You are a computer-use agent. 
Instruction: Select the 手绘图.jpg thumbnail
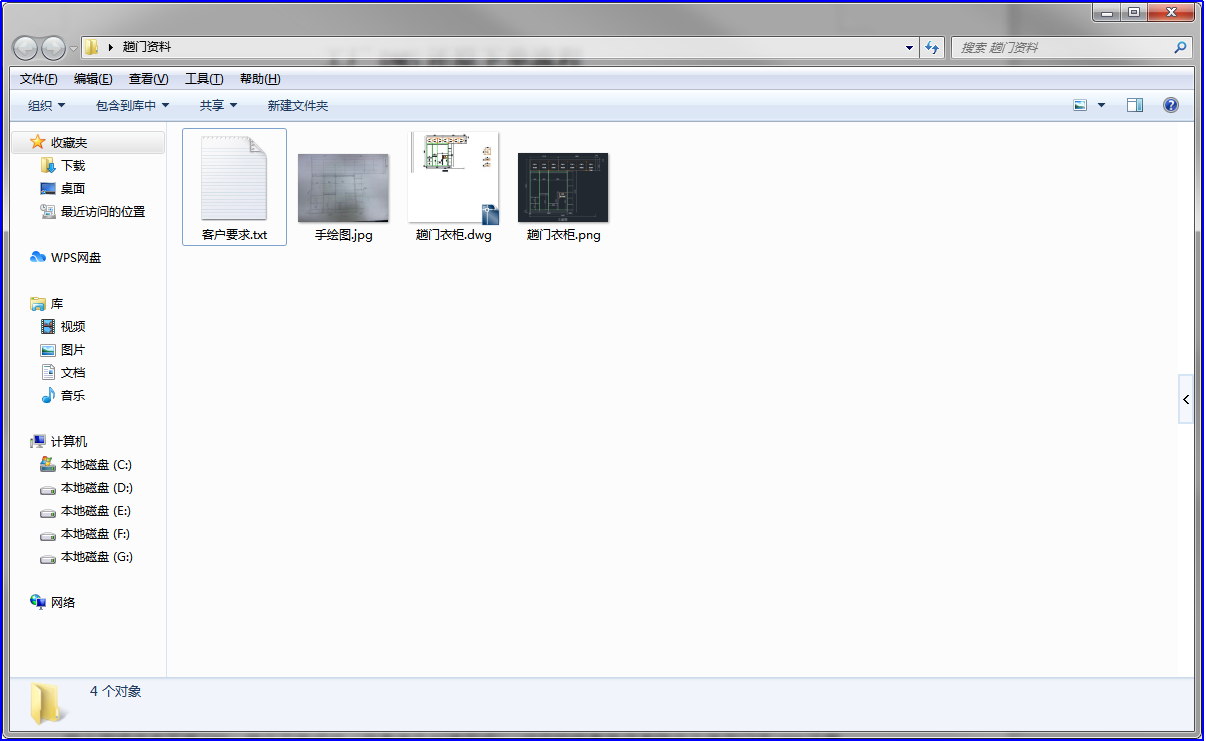344,188
